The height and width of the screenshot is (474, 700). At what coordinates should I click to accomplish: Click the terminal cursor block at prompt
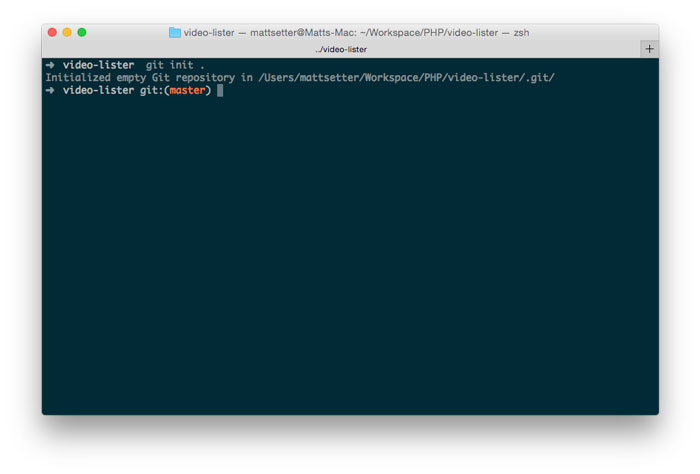[x=220, y=90]
